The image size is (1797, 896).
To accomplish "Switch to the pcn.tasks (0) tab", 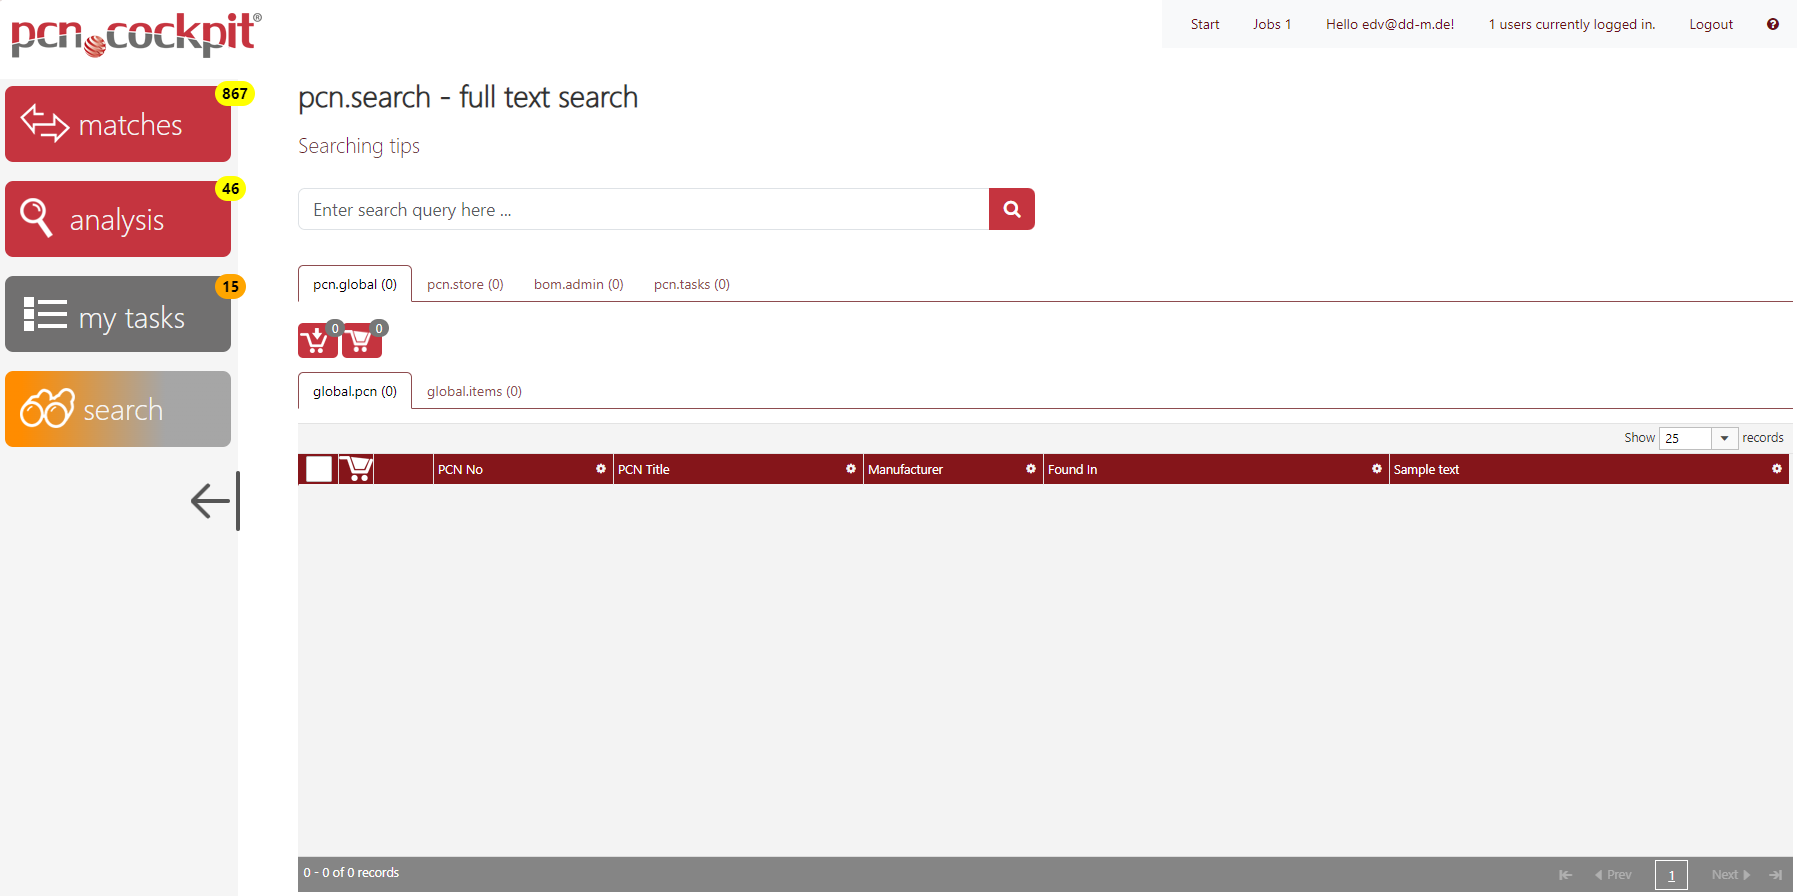I will click(x=692, y=284).
